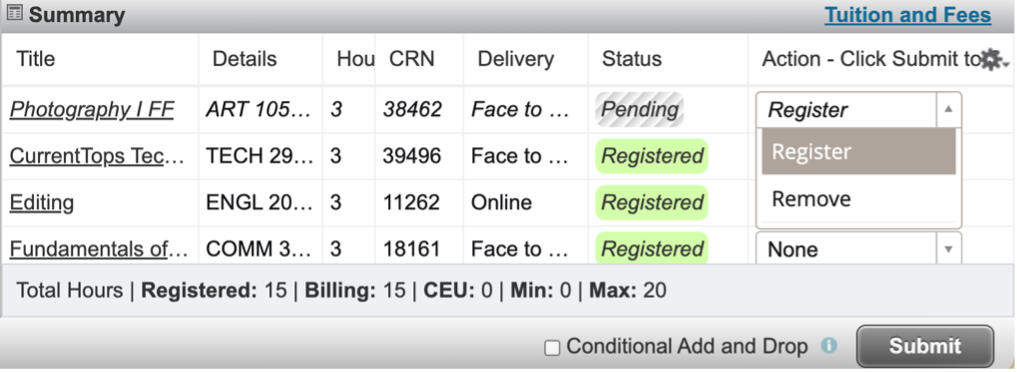The width and height of the screenshot is (1017, 372).
Task: Enable Conditional Add and Drop checkbox
Action: [x=552, y=348]
